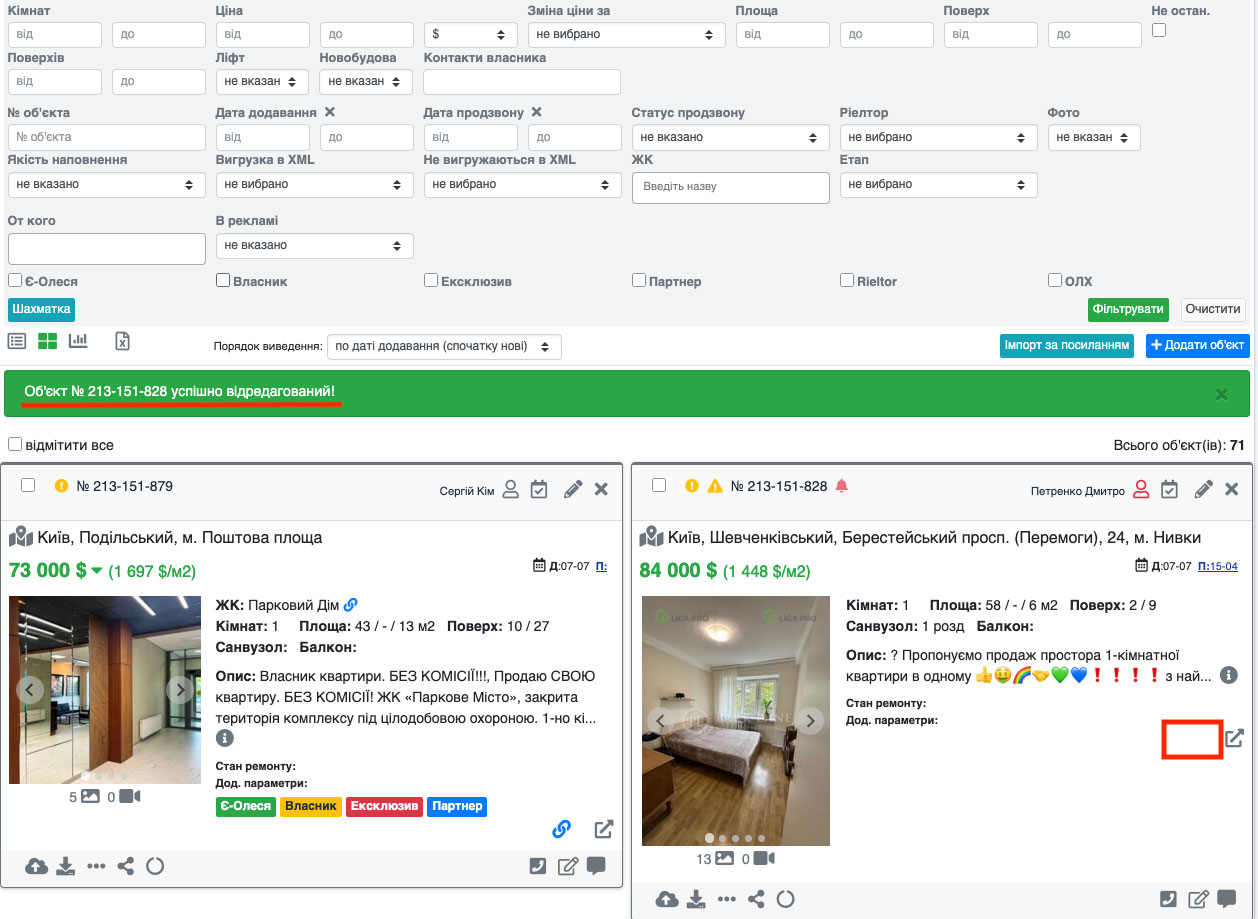Click Додати об'єкт button
1258x919 pixels.
point(1198,345)
